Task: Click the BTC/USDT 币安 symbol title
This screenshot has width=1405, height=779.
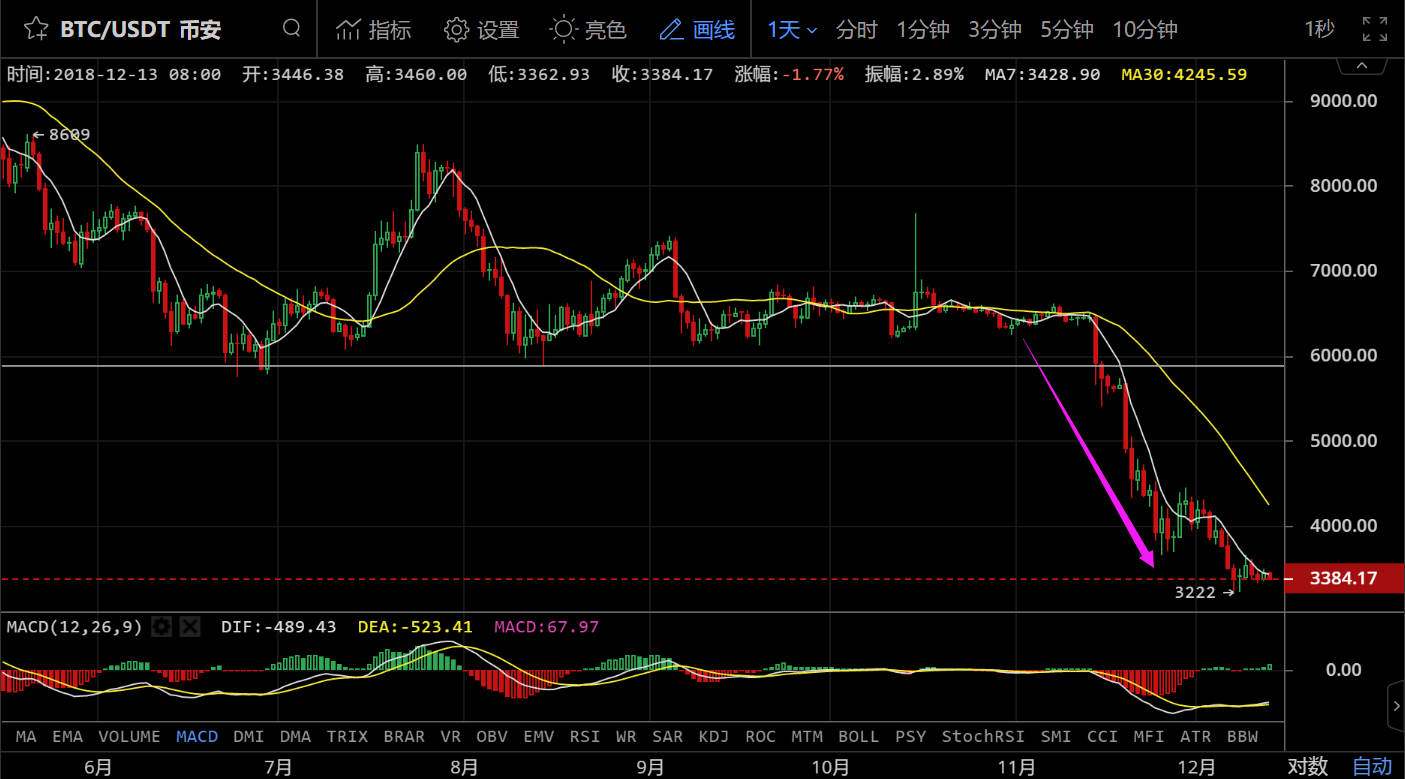Action: click(141, 29)
